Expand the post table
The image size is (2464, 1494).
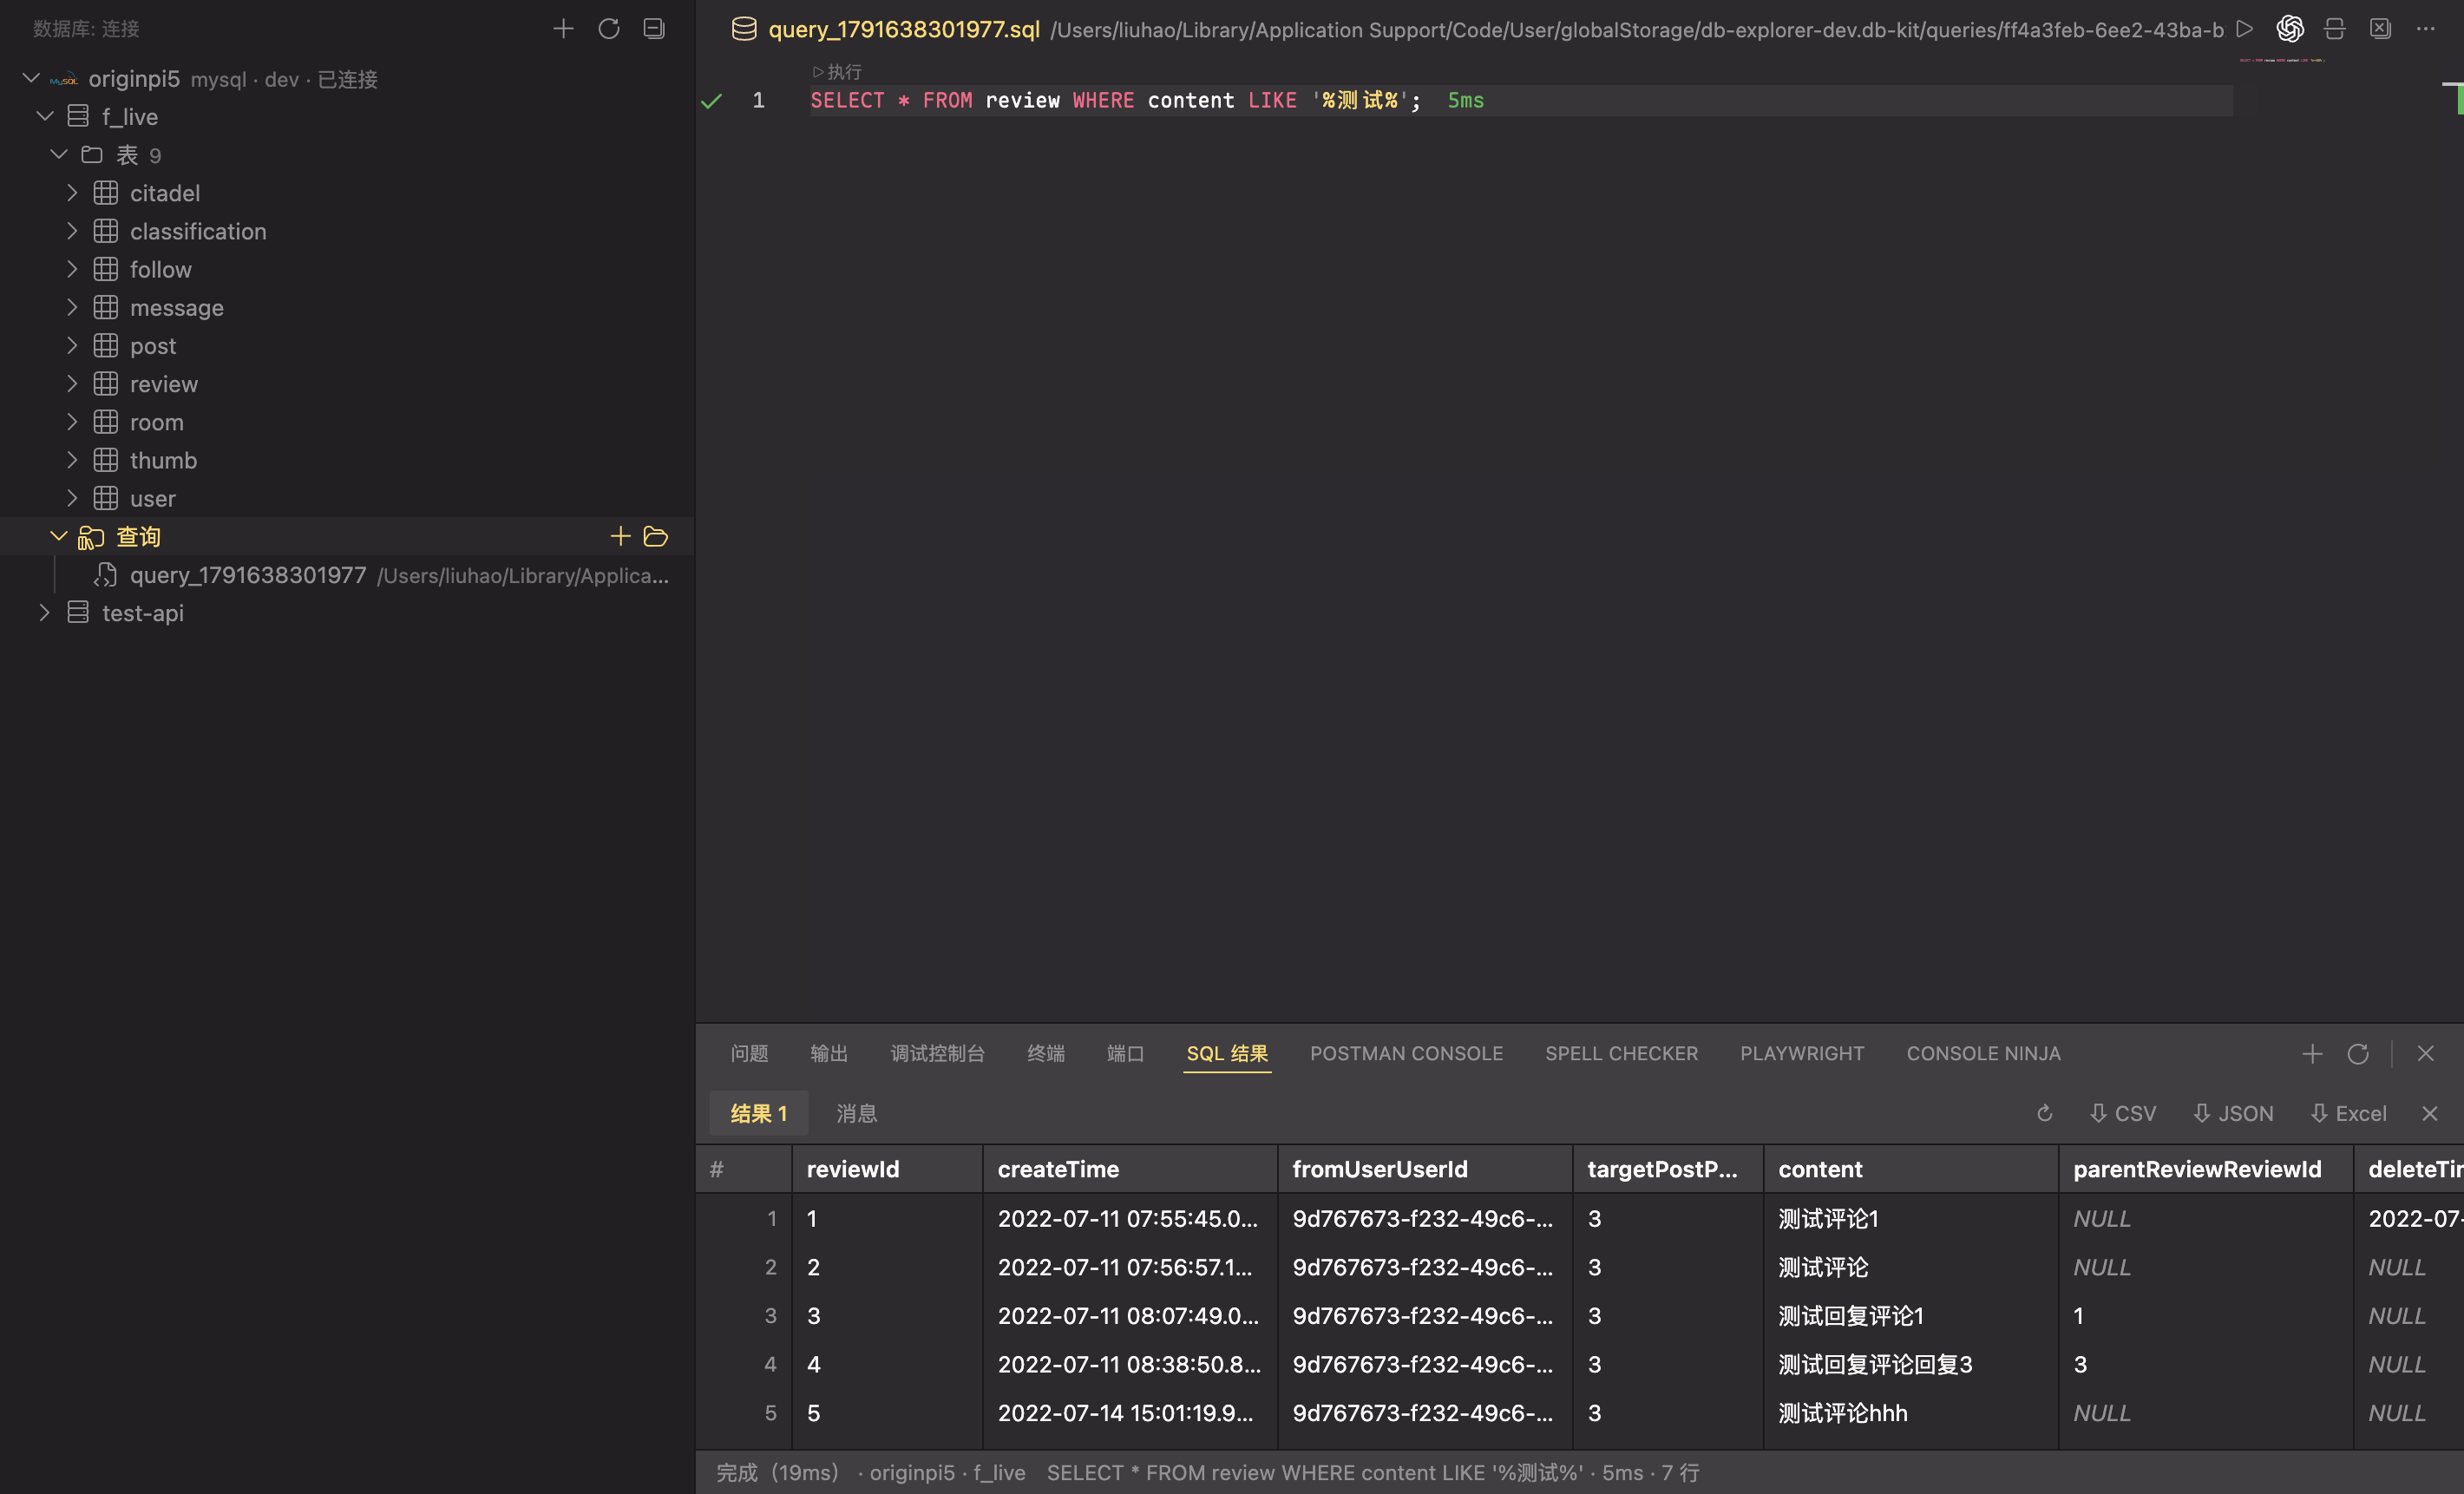coord(72,345)
